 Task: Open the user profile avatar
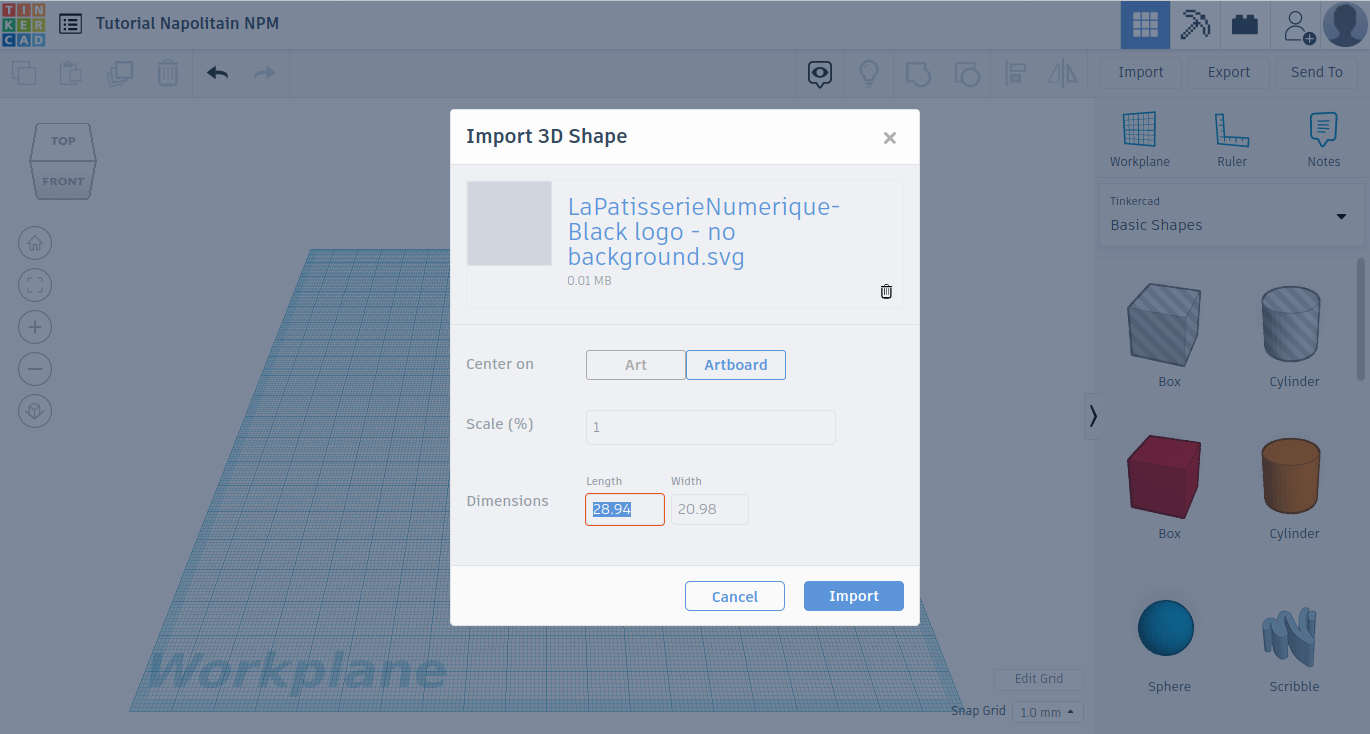[1345, 24]
